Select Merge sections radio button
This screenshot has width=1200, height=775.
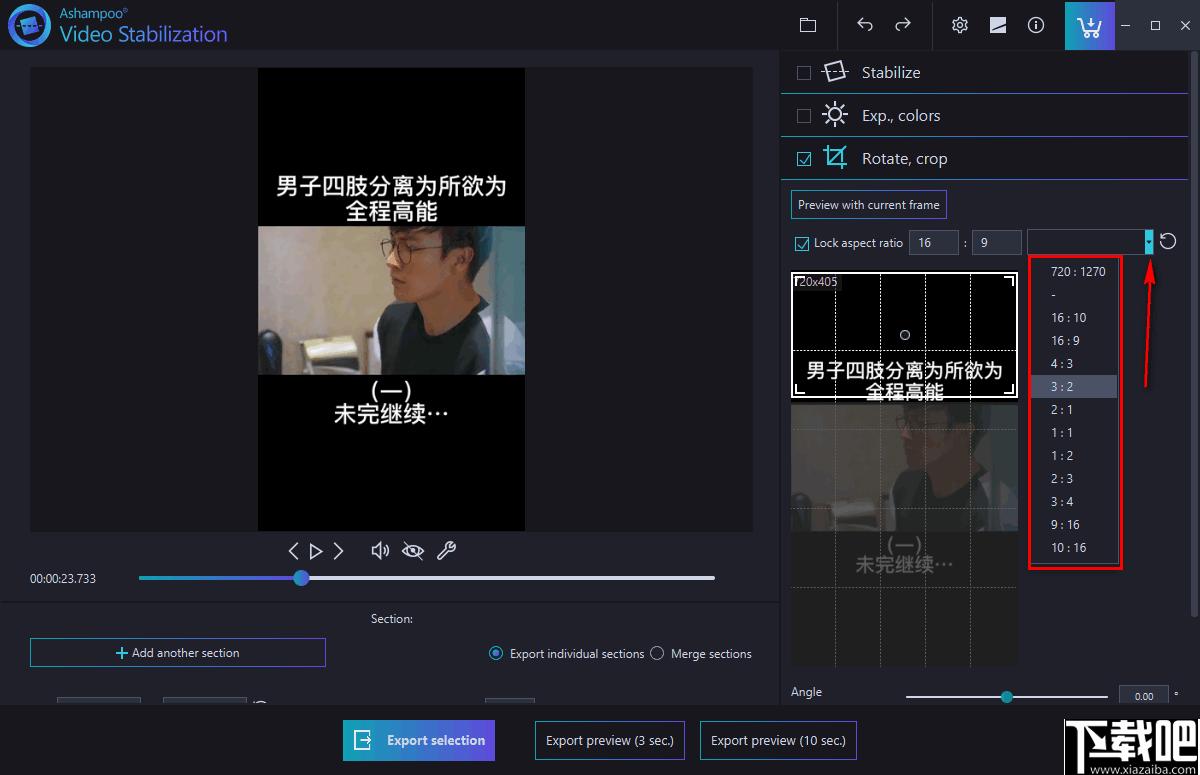657,653
